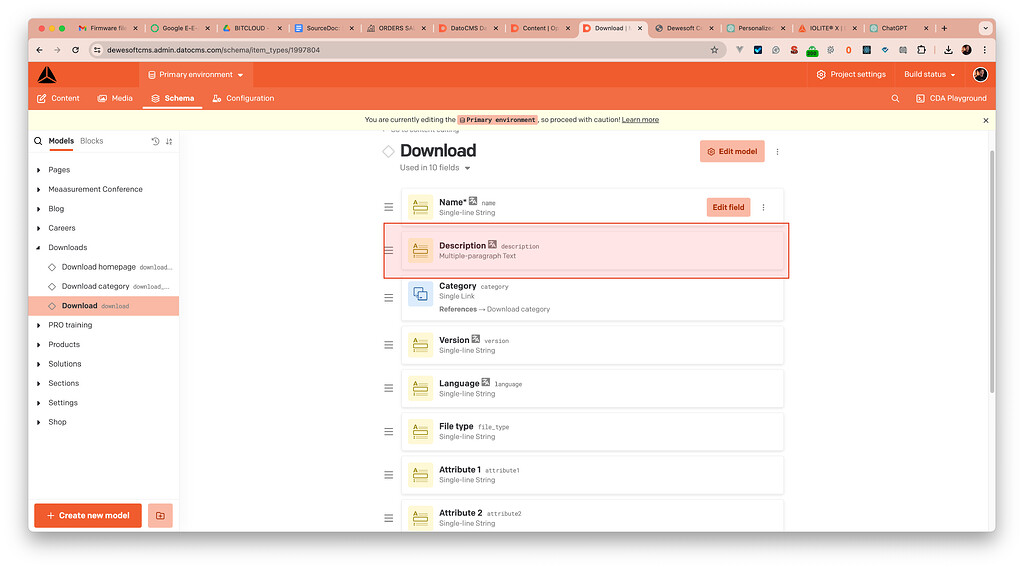Viewport: 1024px width, 569px height.
Task: Click the Edit field button for Name
Action: pos(728,208)
